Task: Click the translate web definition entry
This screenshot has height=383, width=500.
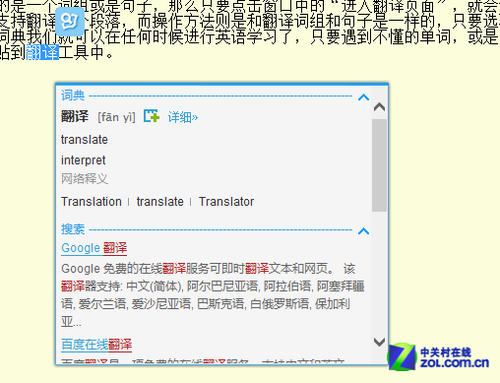Action: (x=160, y=202)
